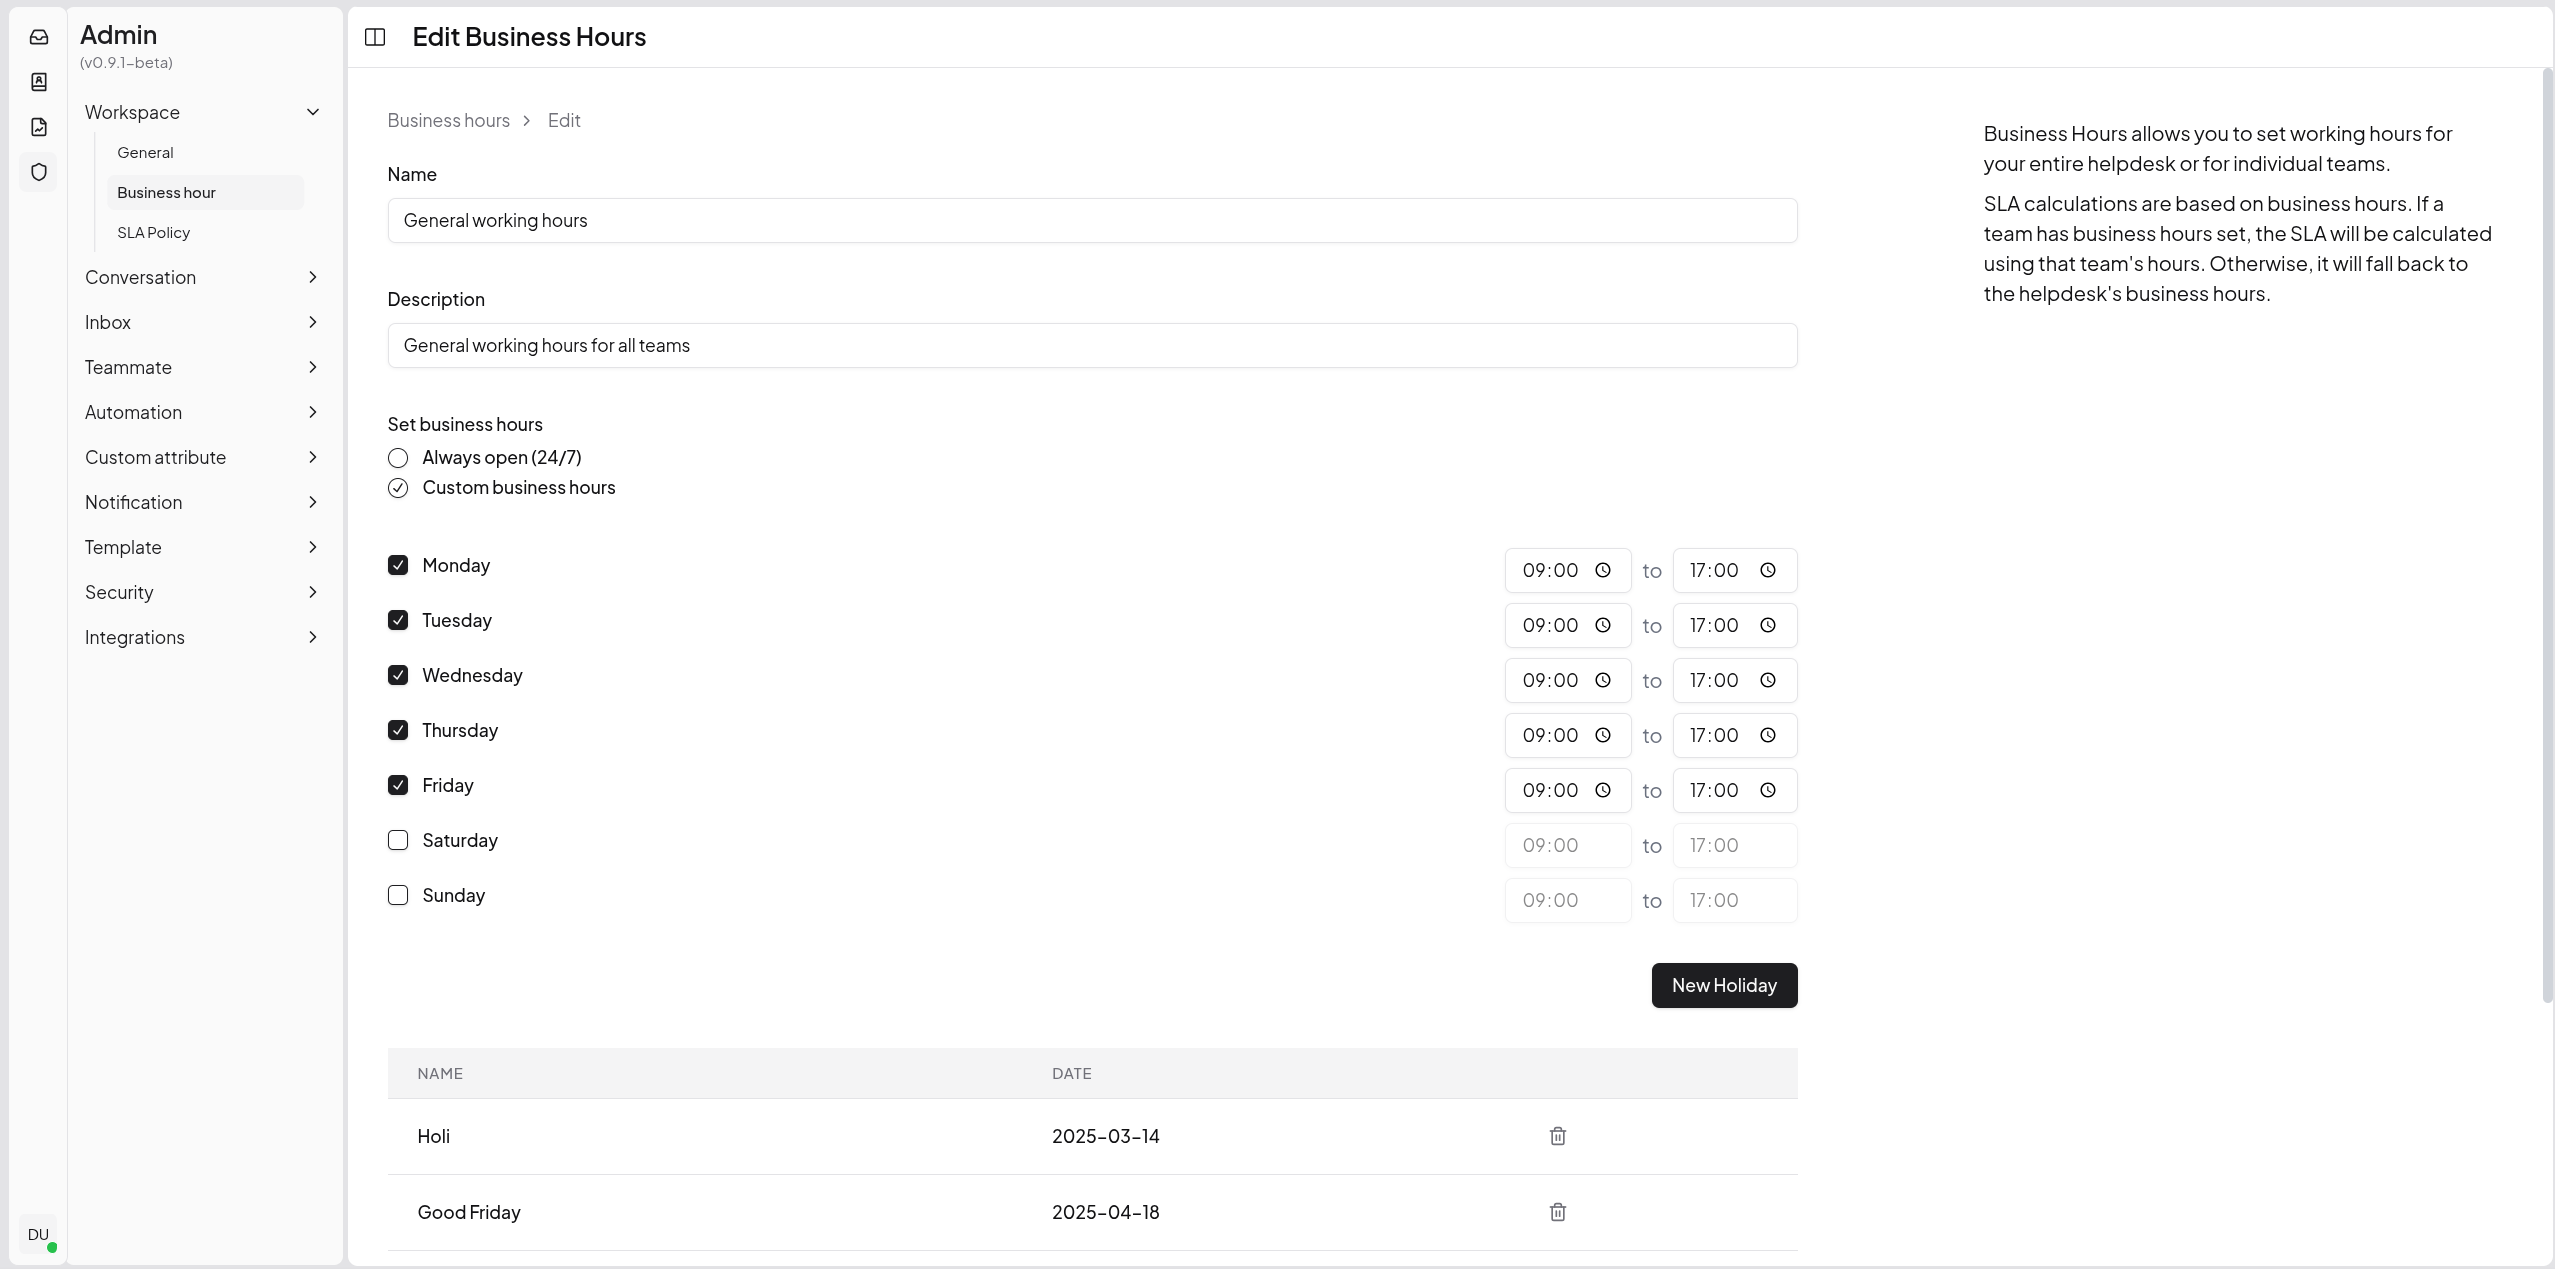The width and height of the screenshot is (2555, 1269).
Task: Click the admin shield icon
Action: [x=39, y=172]
